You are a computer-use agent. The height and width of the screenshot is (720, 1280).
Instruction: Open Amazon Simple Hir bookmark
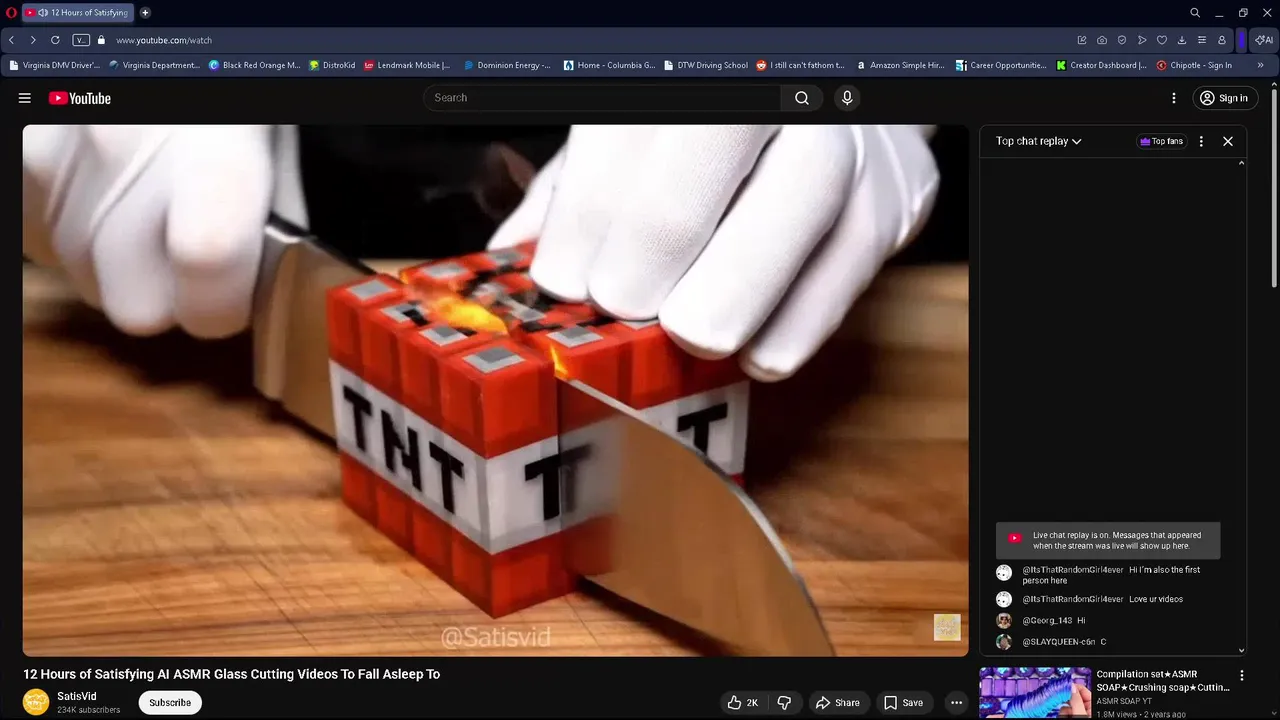pyautogui.click(x=900, y=65)
